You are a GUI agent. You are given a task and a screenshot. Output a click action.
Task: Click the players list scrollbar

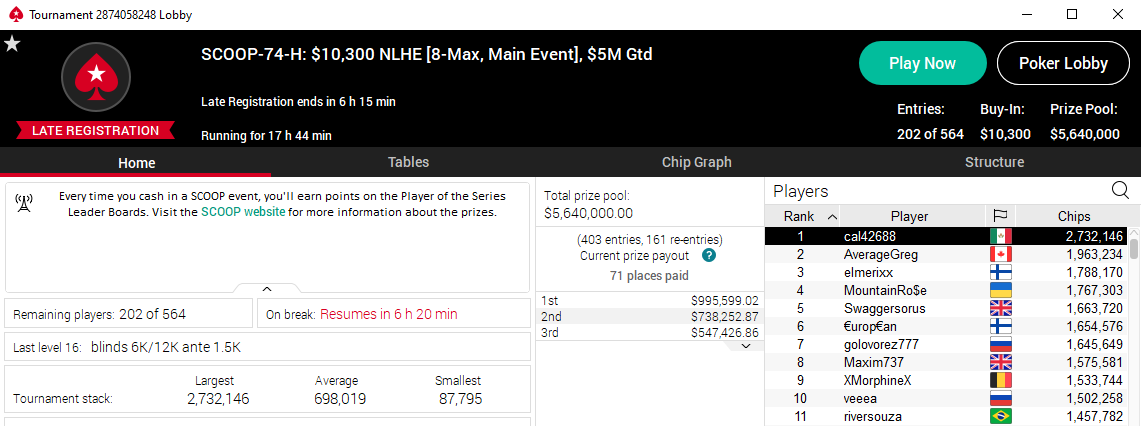click(1134, 326)
